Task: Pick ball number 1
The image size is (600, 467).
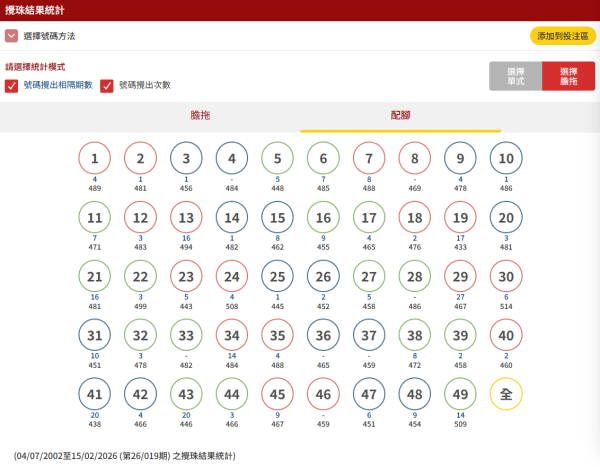Action: 95,158
